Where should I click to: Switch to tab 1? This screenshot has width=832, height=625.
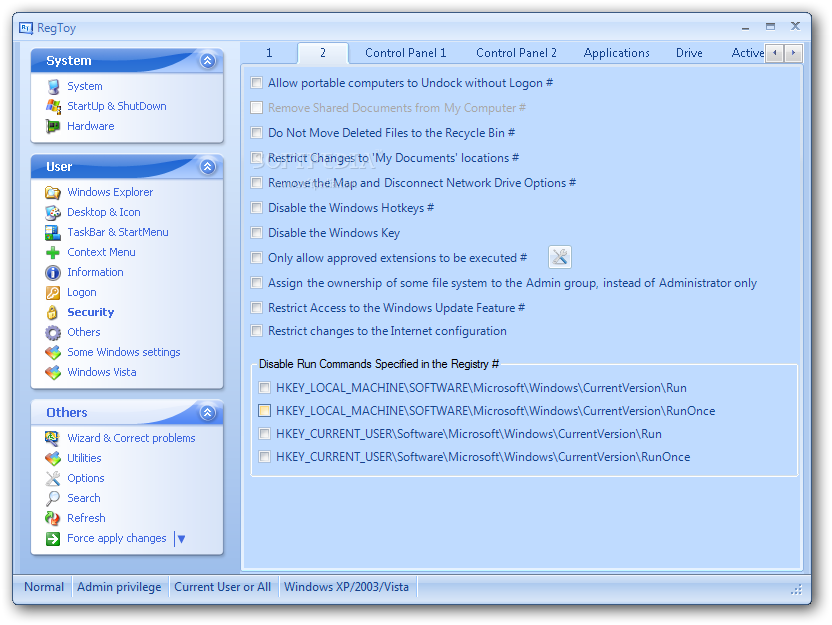269,53
